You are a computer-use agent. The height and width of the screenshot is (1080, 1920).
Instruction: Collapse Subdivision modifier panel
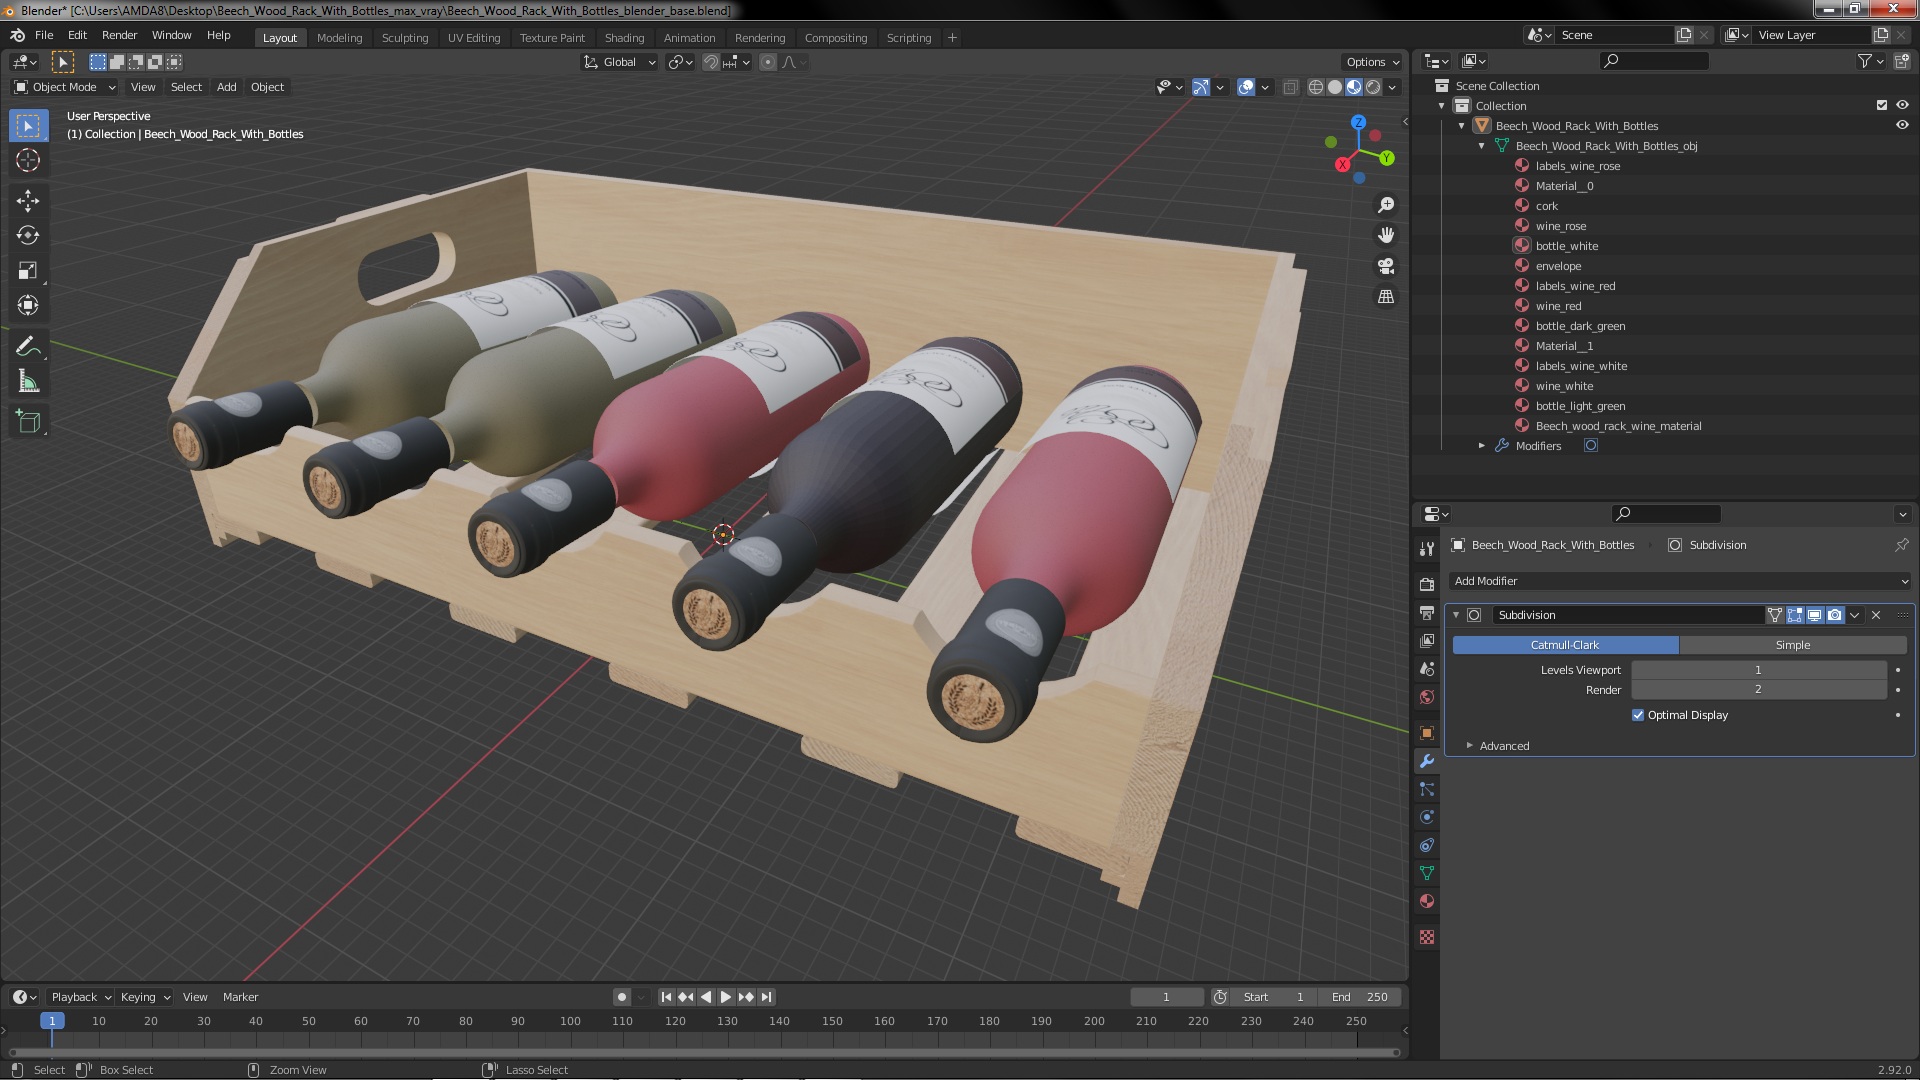point(1456,615)
